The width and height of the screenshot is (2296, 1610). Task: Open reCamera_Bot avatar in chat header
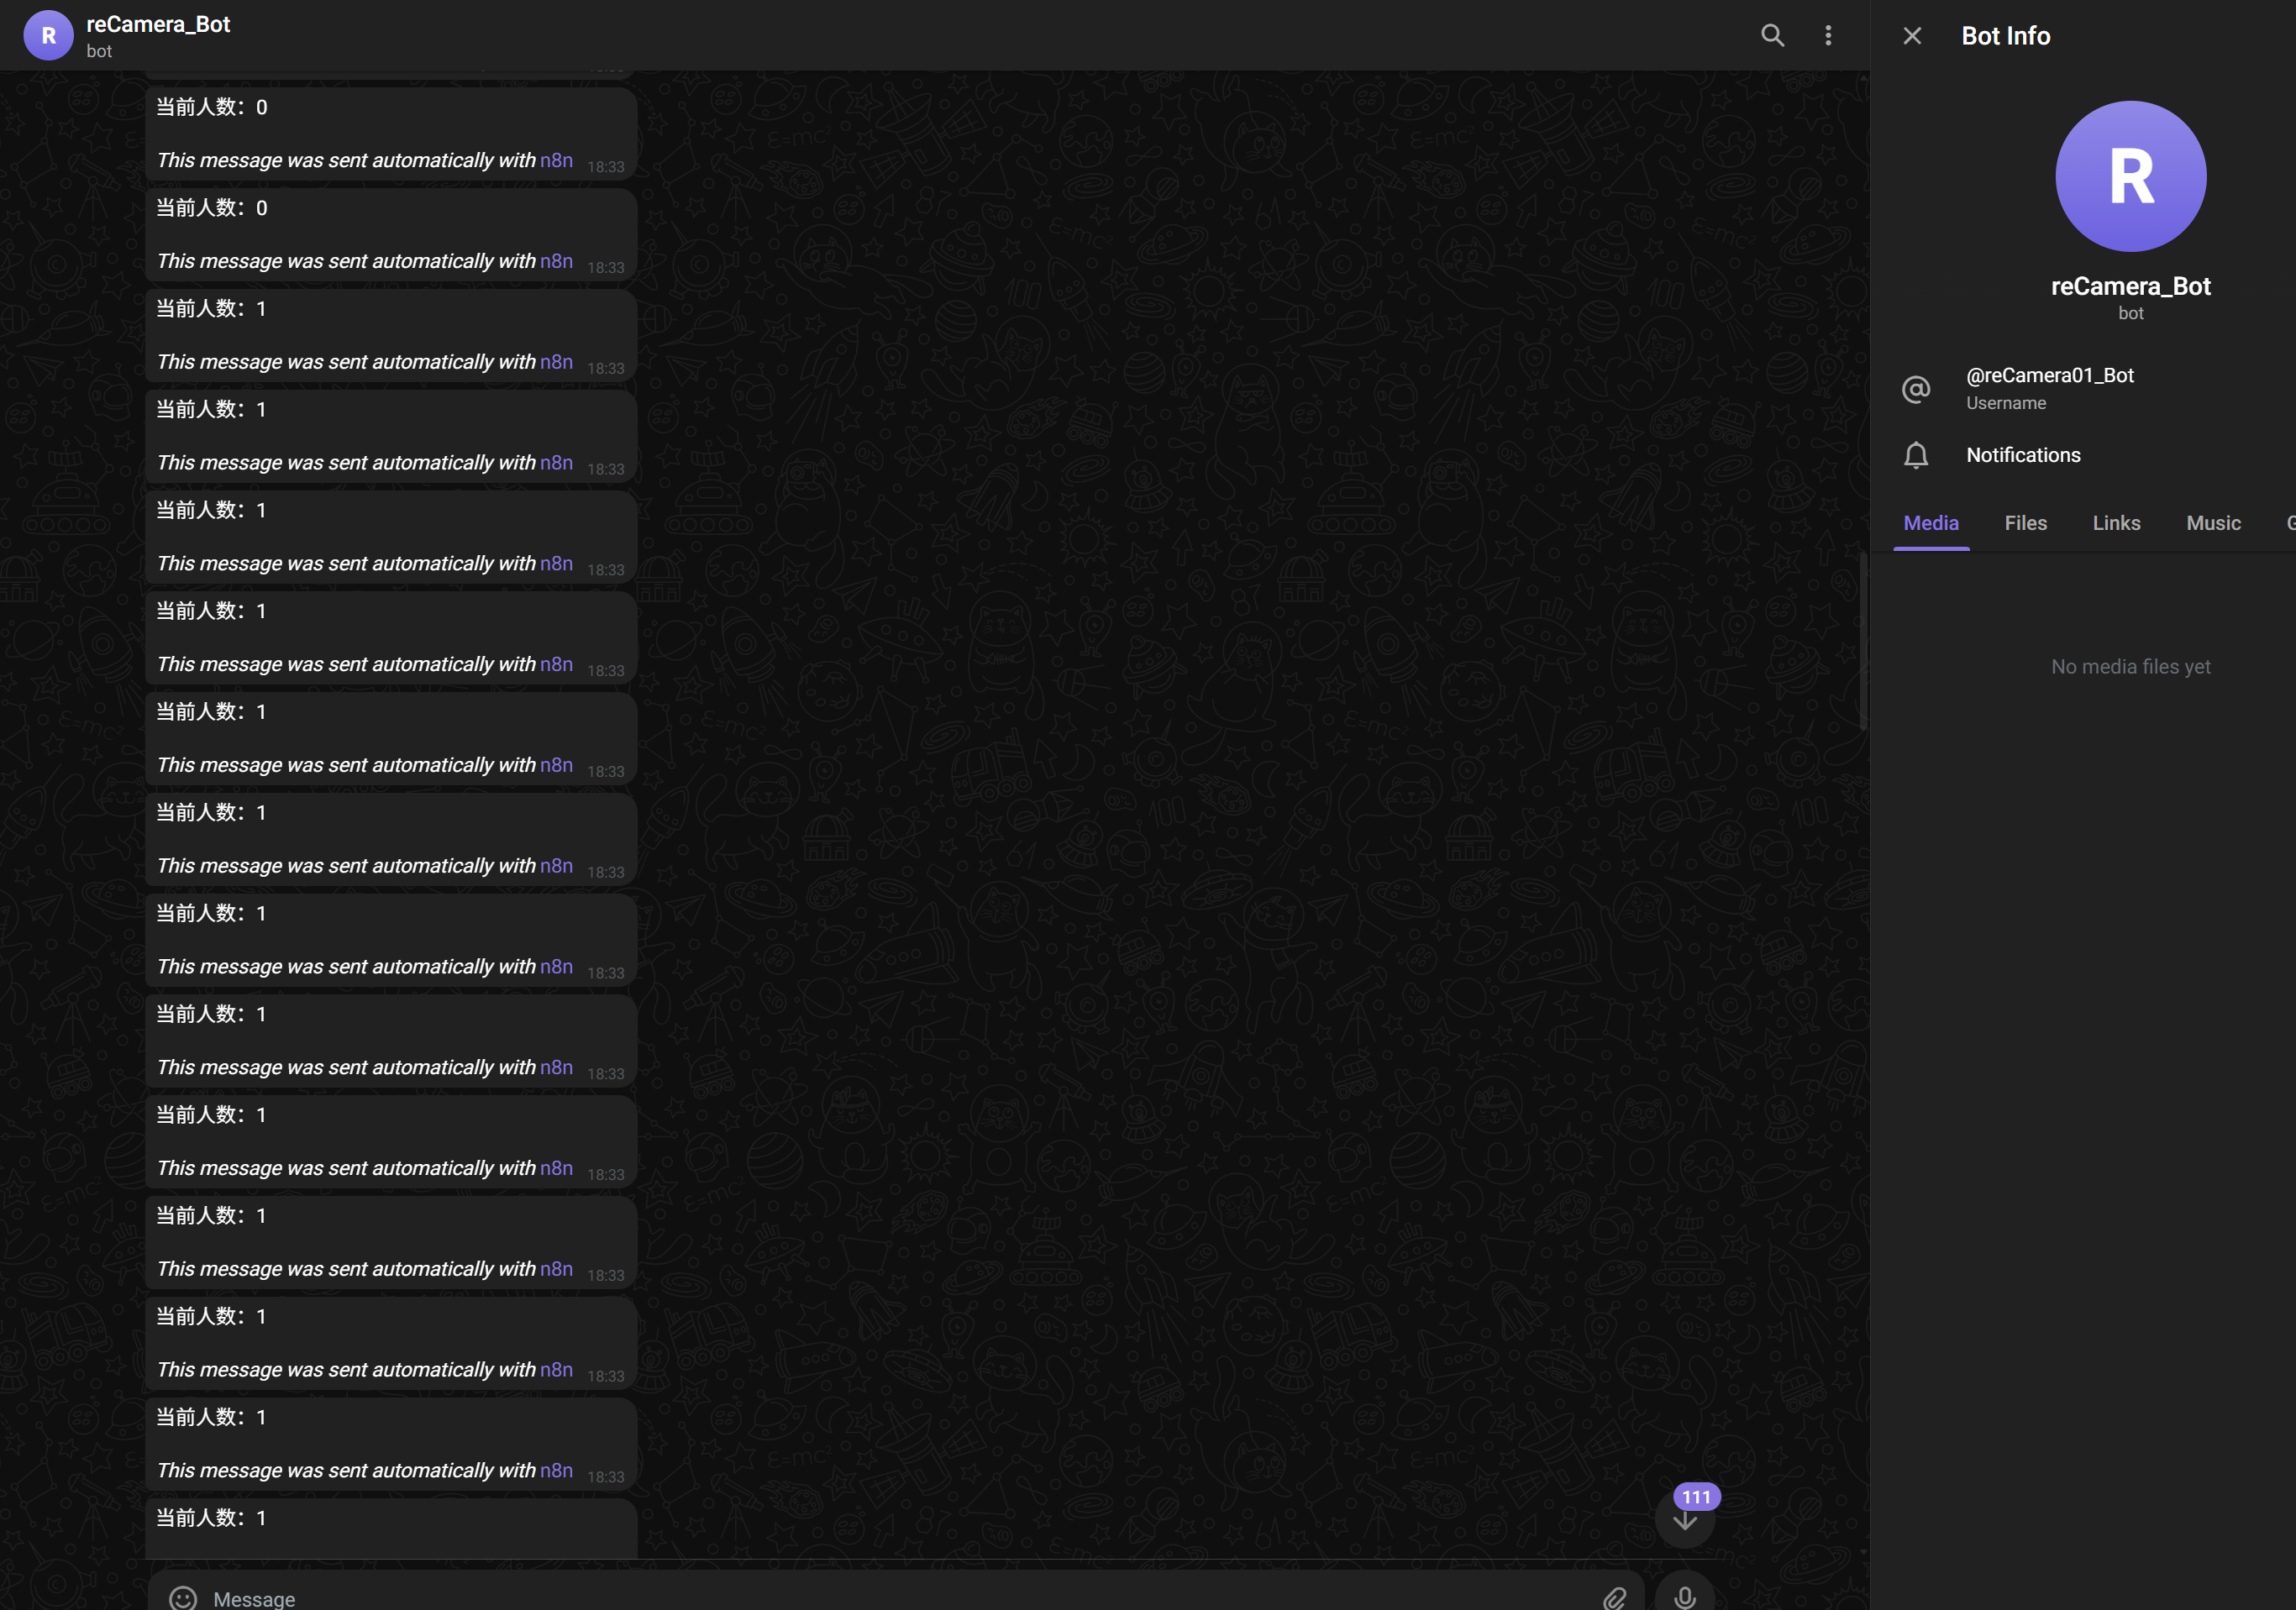pyautogui.click(x=48, y=36)
